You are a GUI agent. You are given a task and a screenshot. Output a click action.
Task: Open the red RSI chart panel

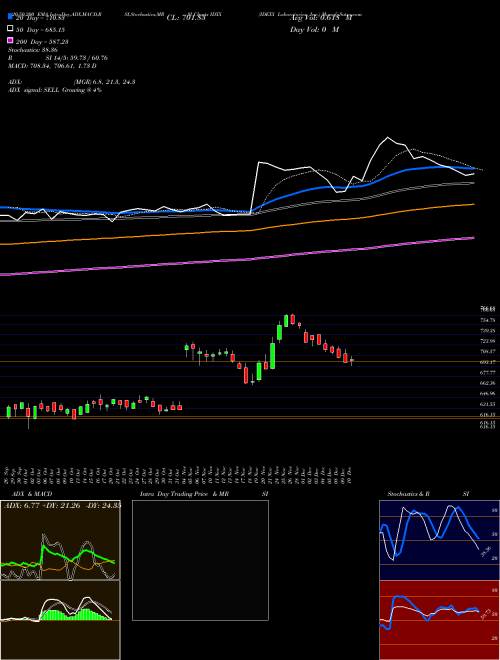pos(439,620)
